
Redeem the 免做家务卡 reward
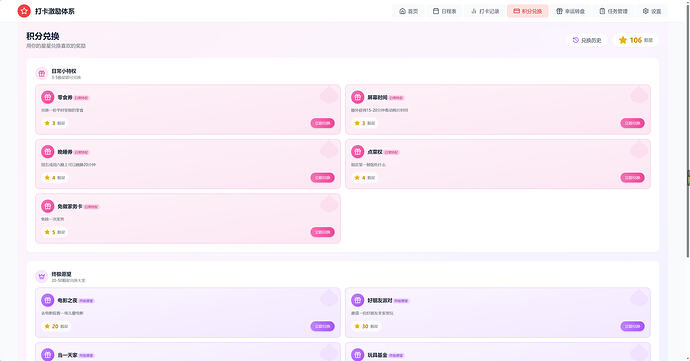(323, 232)
